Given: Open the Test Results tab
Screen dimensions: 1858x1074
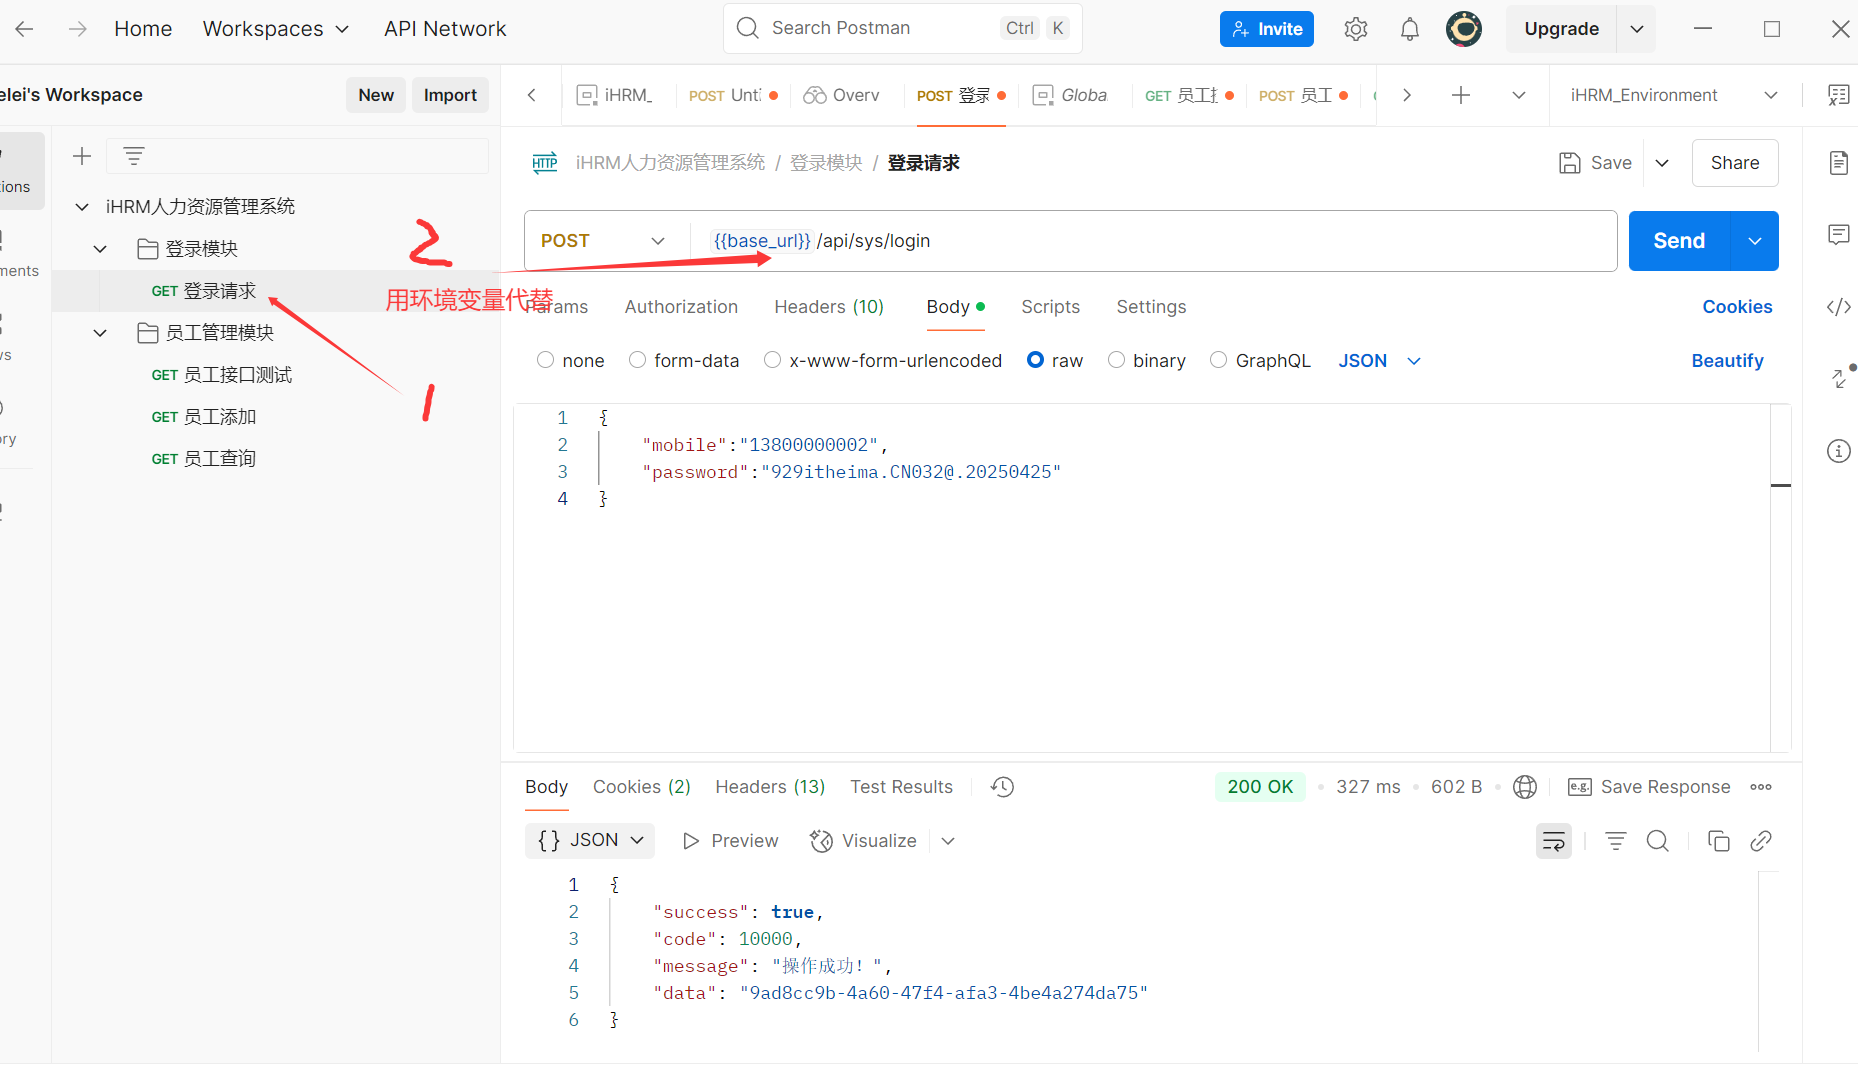Looking at the screenshot, I should (x=901, y=787).
